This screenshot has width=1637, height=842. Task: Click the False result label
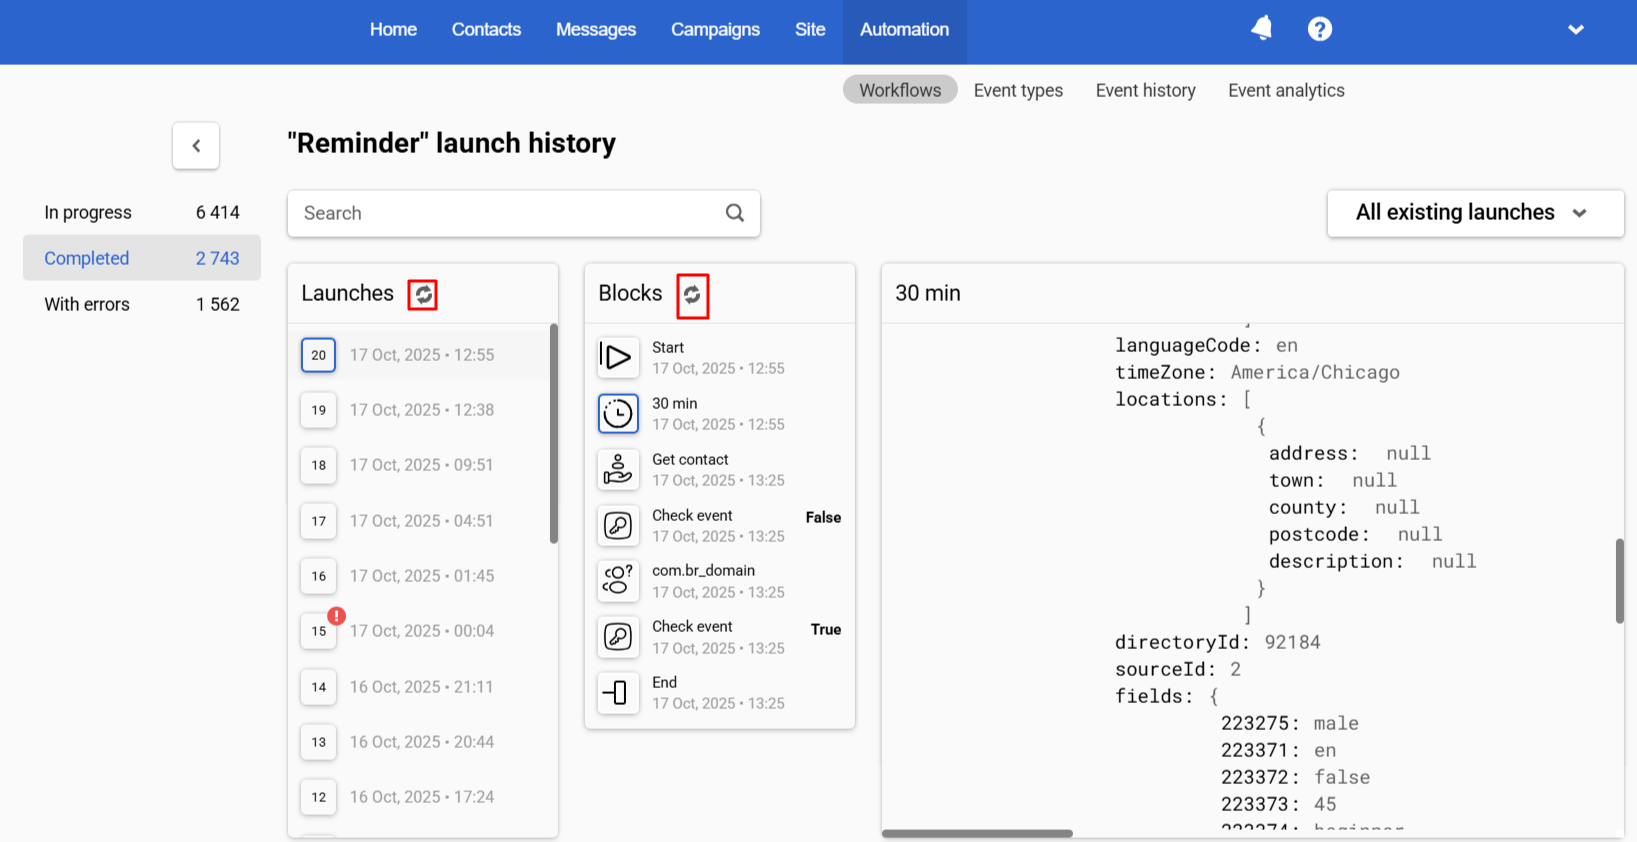point(823,517)
